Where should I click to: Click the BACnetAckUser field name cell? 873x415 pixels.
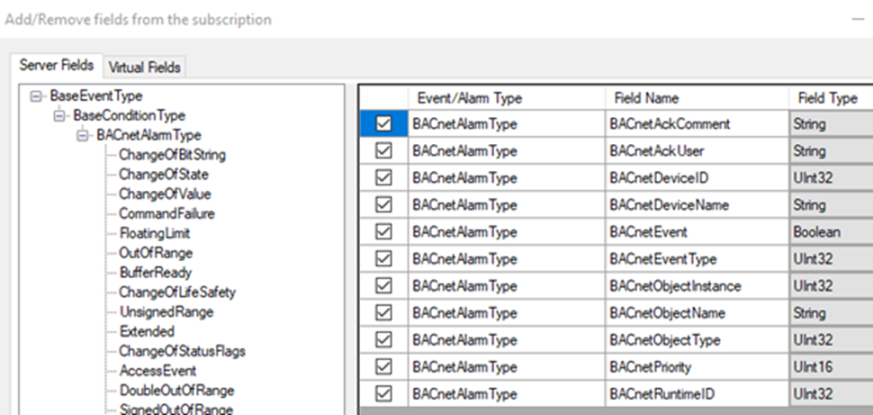pyautogui.click(x=697, y=151)
